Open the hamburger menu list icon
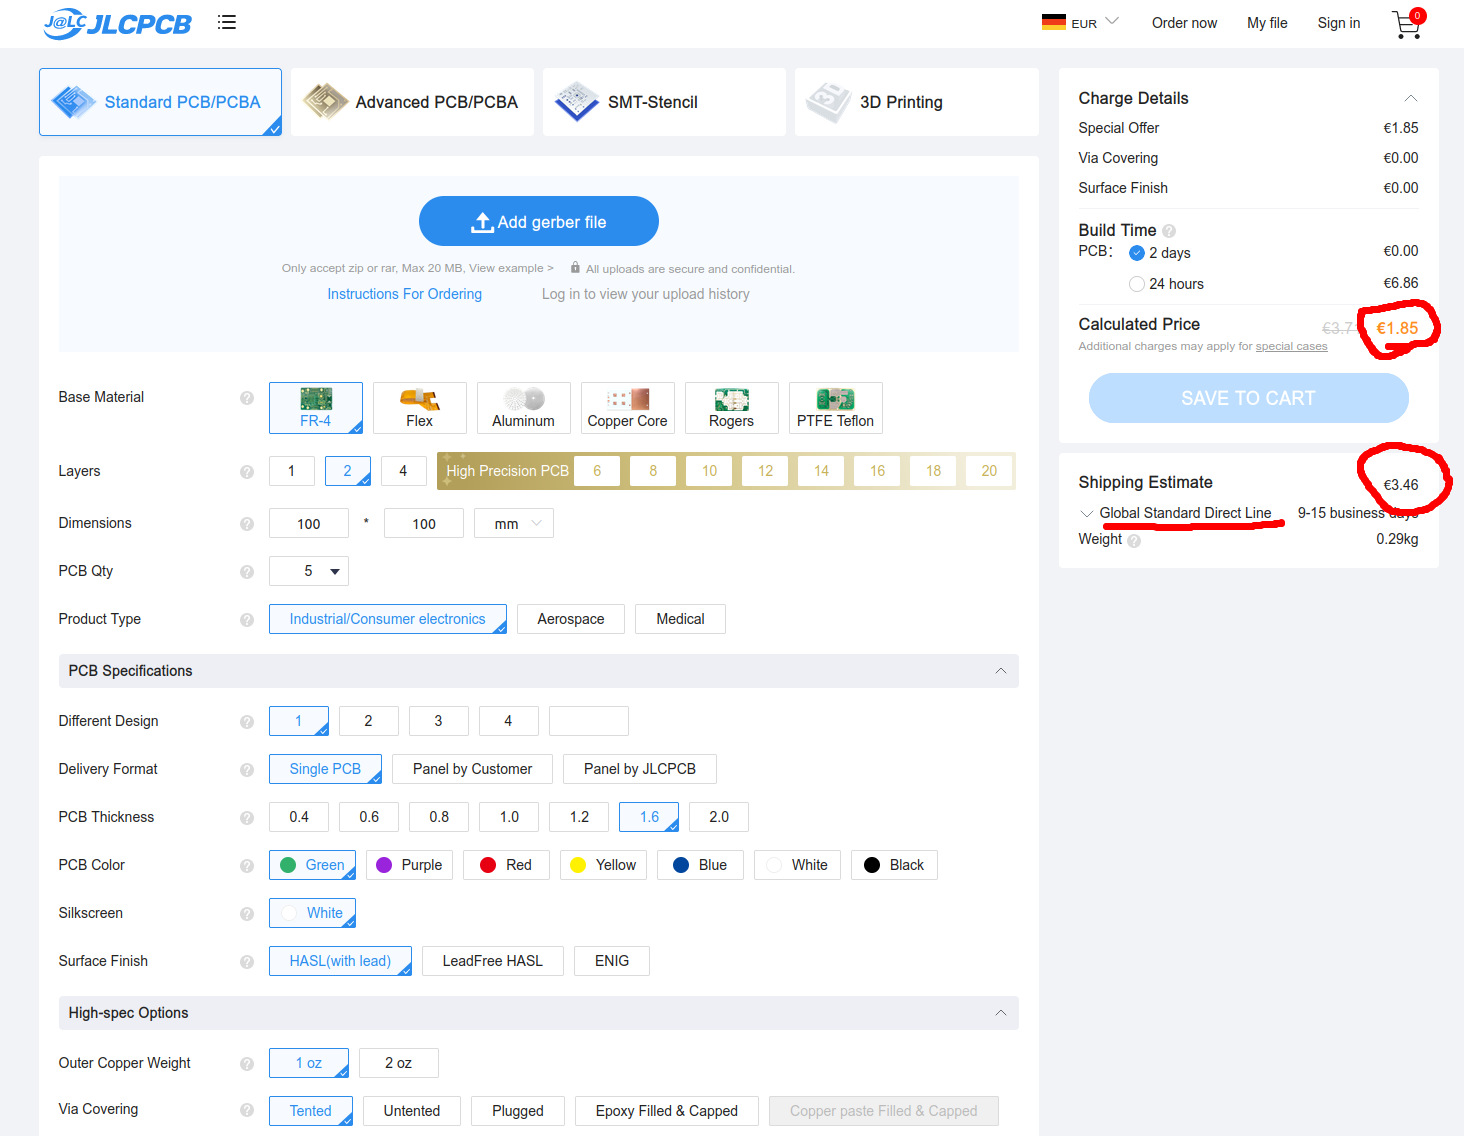Screen dimensions: 1464x1136 [x=227, y=22]
